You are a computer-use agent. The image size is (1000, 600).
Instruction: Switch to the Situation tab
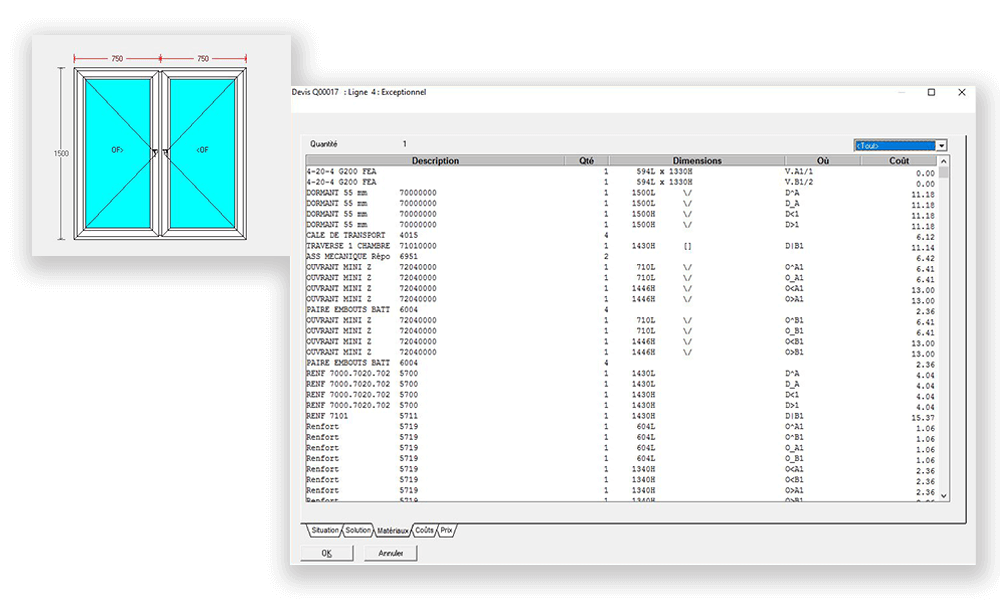[x=324, y=530]
